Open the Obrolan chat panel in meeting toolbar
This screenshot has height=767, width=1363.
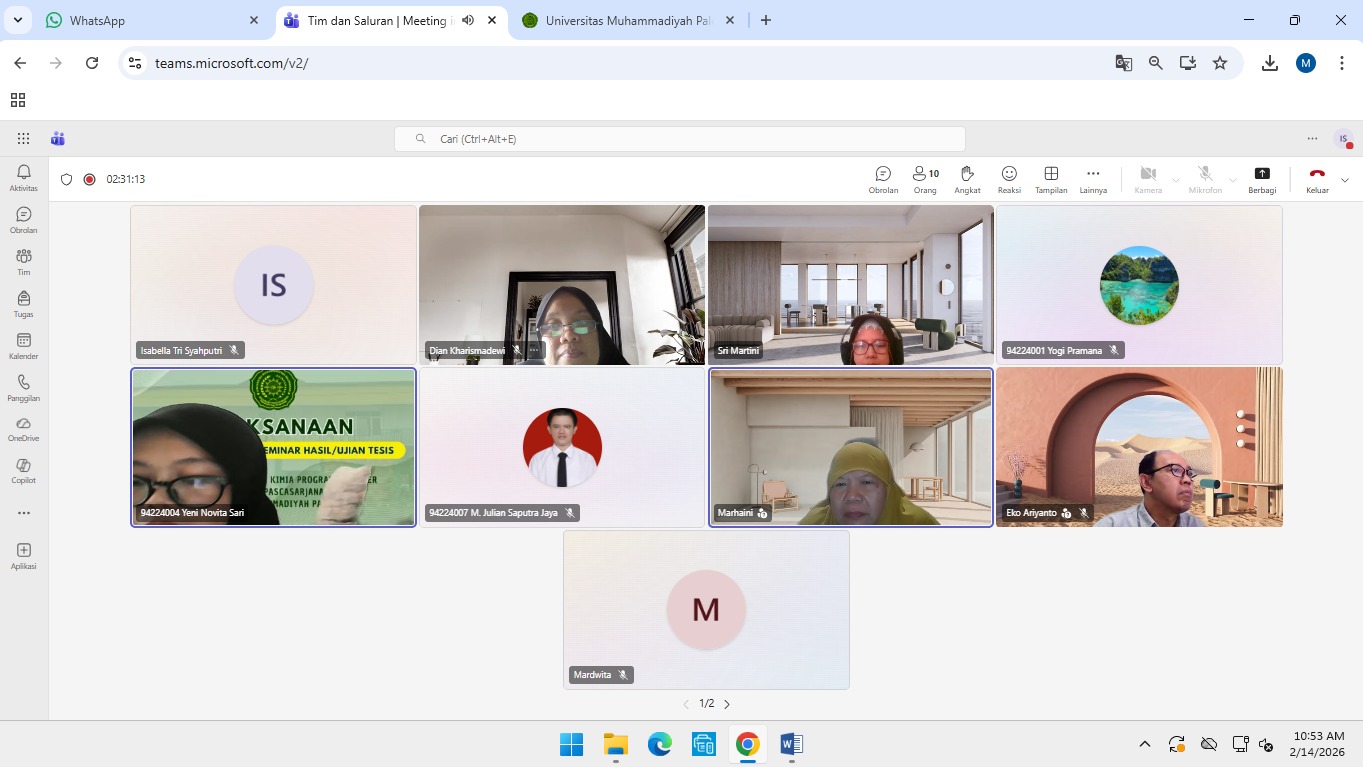pos(883,179)
